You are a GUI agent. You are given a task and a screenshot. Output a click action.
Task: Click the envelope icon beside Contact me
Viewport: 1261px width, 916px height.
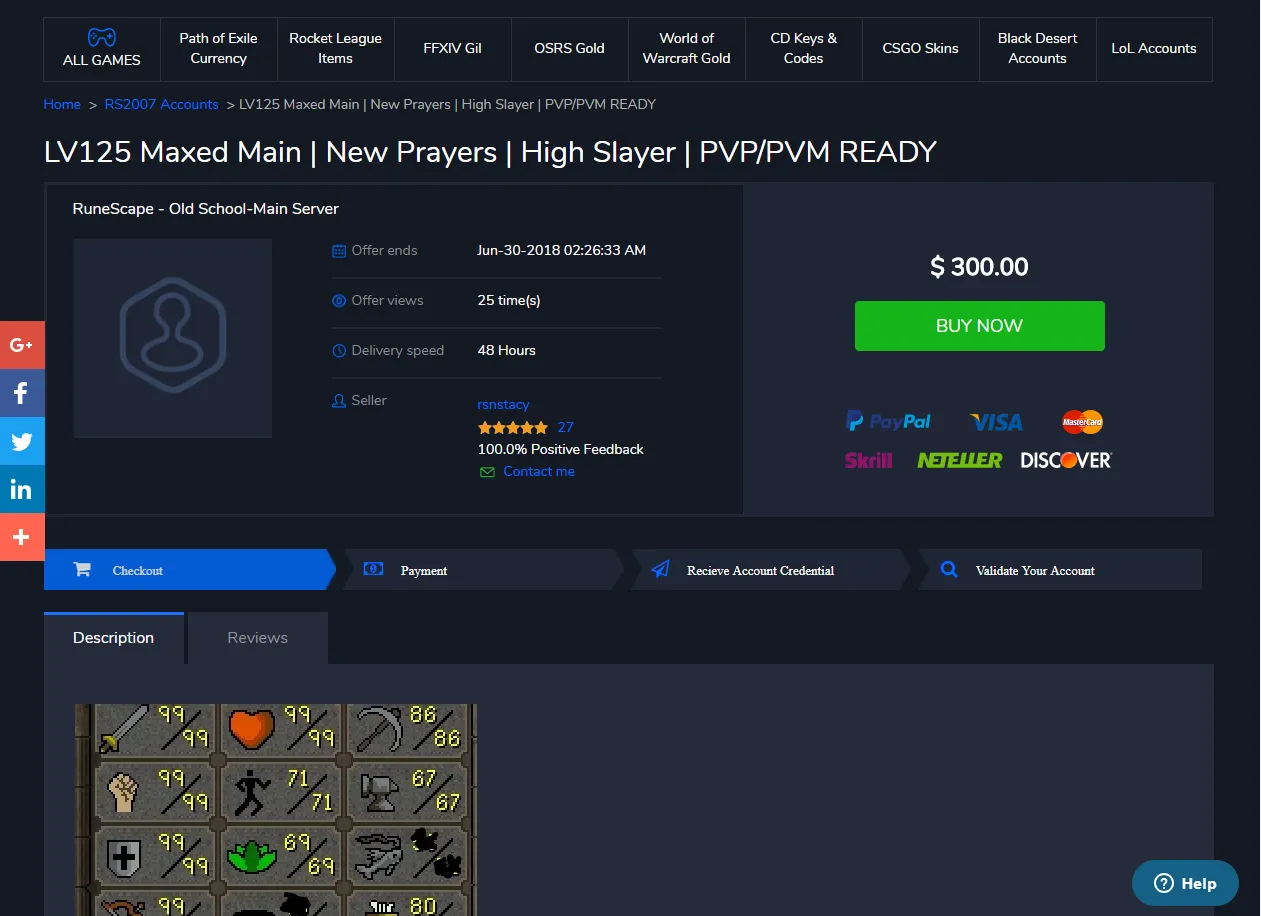click(x=487, y=472)
